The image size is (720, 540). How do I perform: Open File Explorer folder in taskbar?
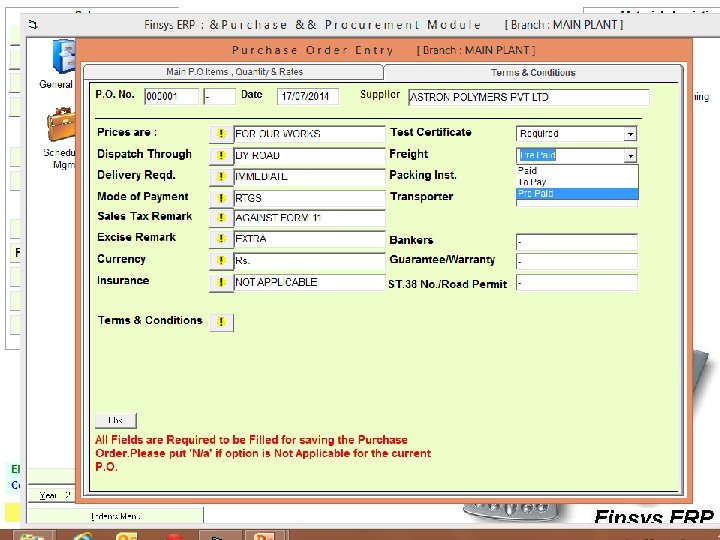click(x=32, y=536)
